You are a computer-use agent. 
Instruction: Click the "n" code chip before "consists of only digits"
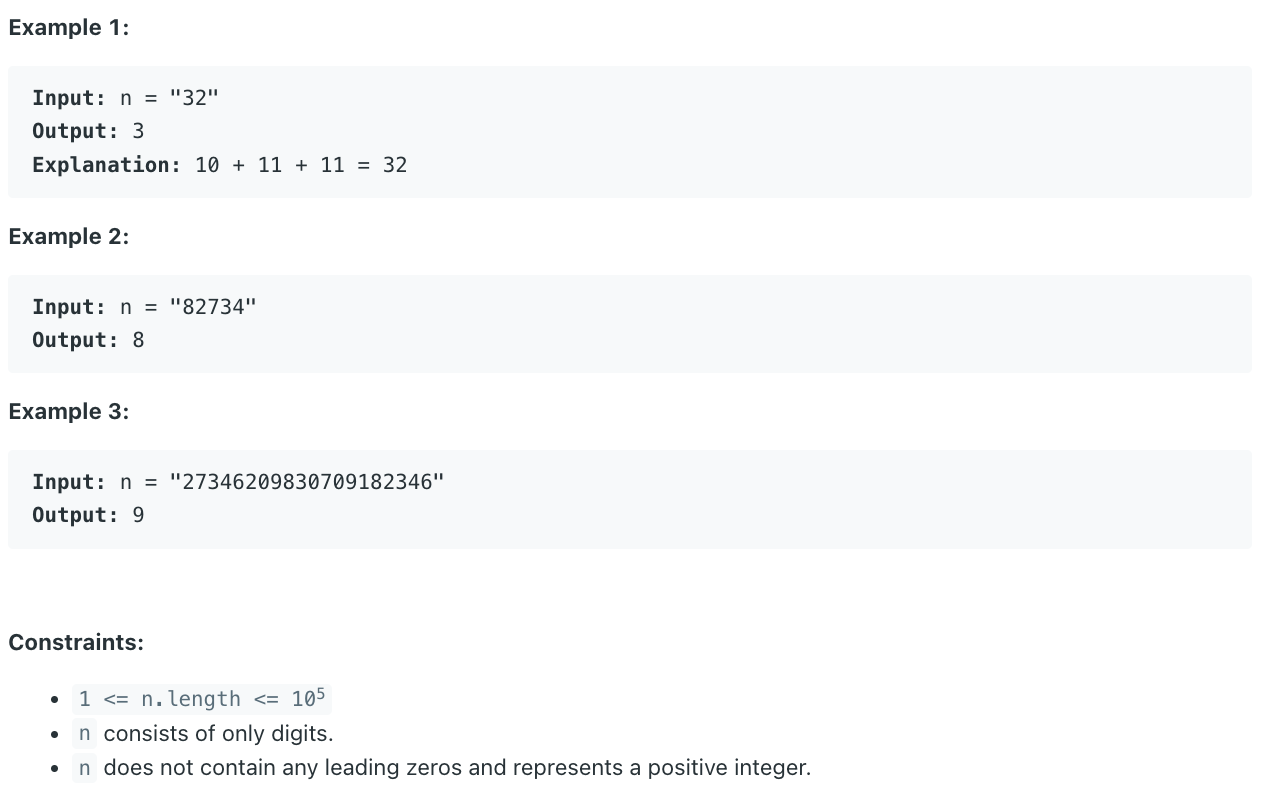[x=84, y=734]
